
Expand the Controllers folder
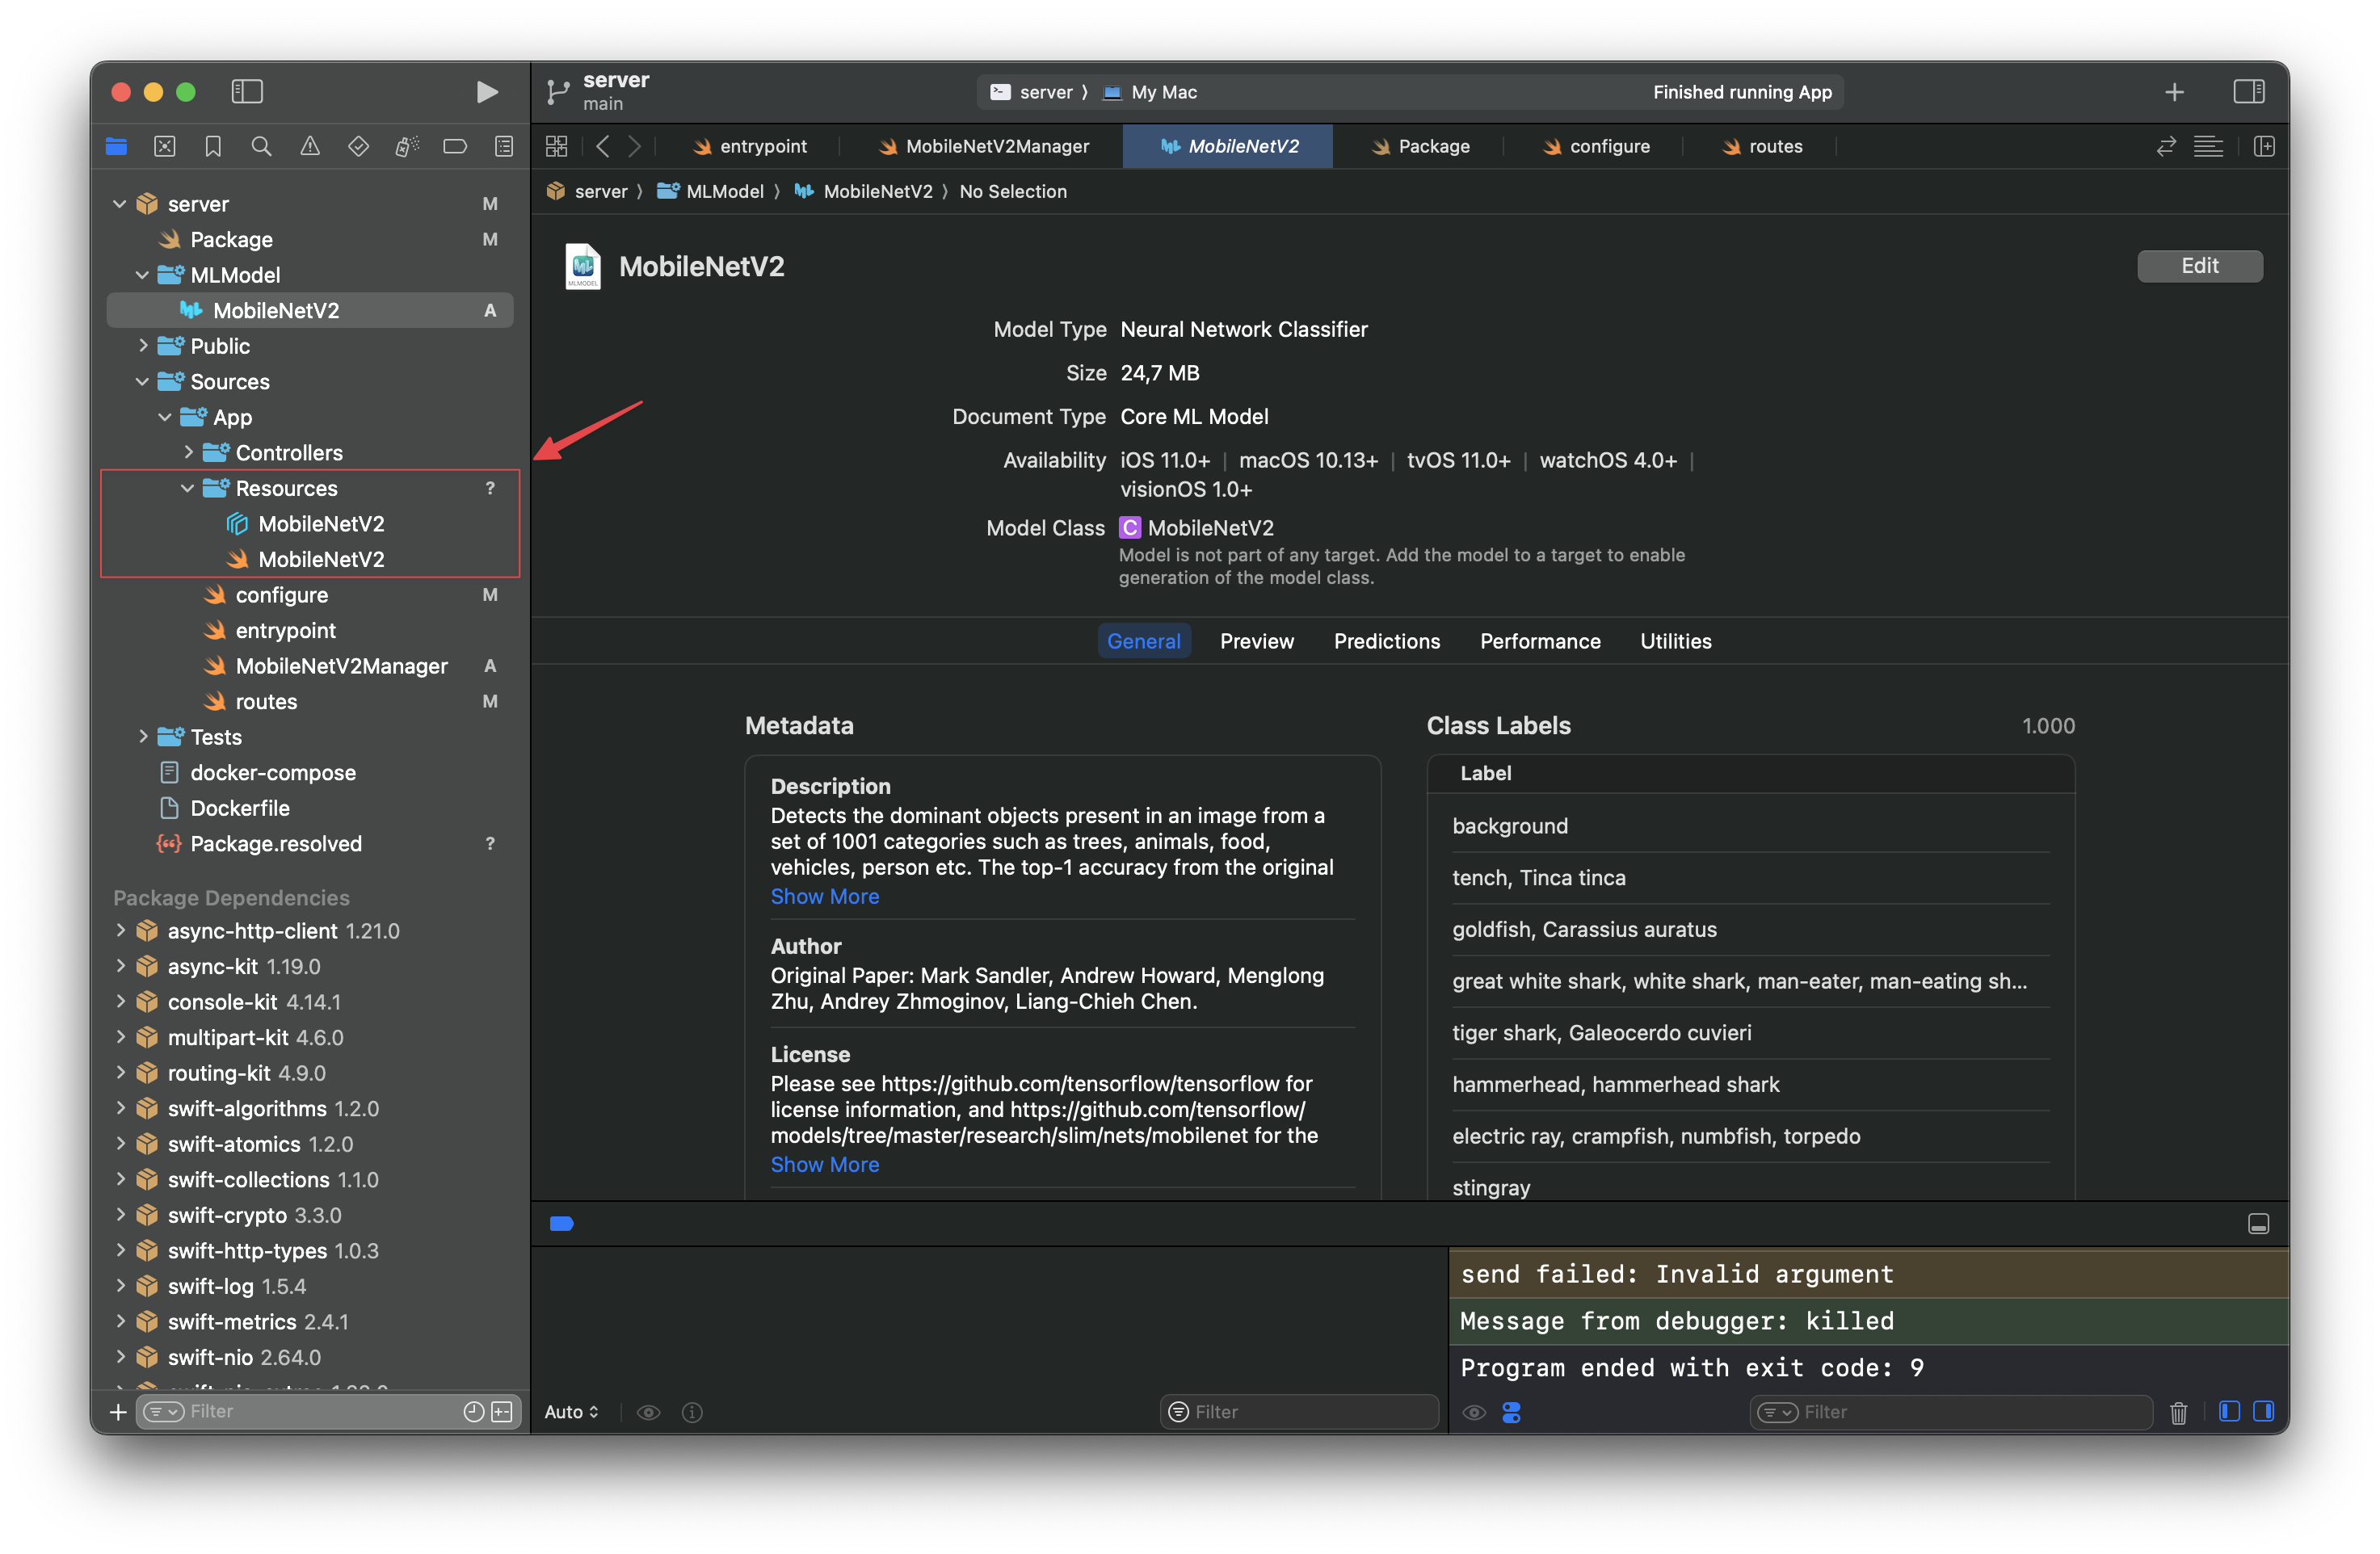[187, 451]
